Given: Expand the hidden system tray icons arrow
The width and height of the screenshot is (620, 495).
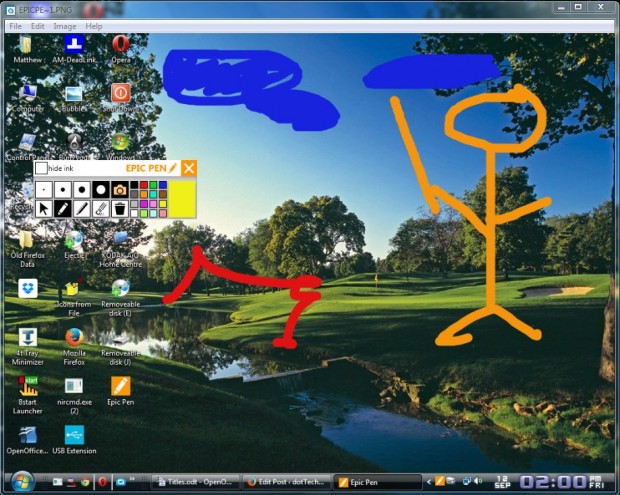Looking at the screenshot, I should 429,482.
